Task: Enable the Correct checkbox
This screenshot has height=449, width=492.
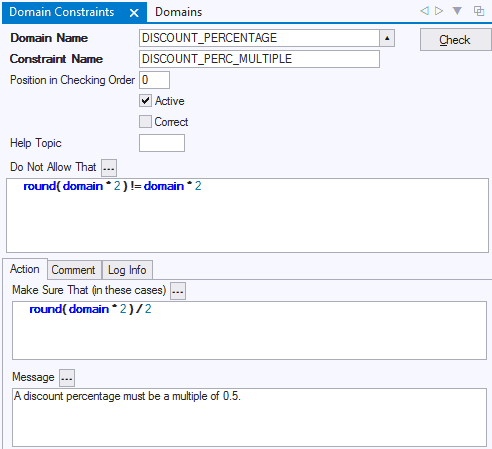Action: [145, 122]
